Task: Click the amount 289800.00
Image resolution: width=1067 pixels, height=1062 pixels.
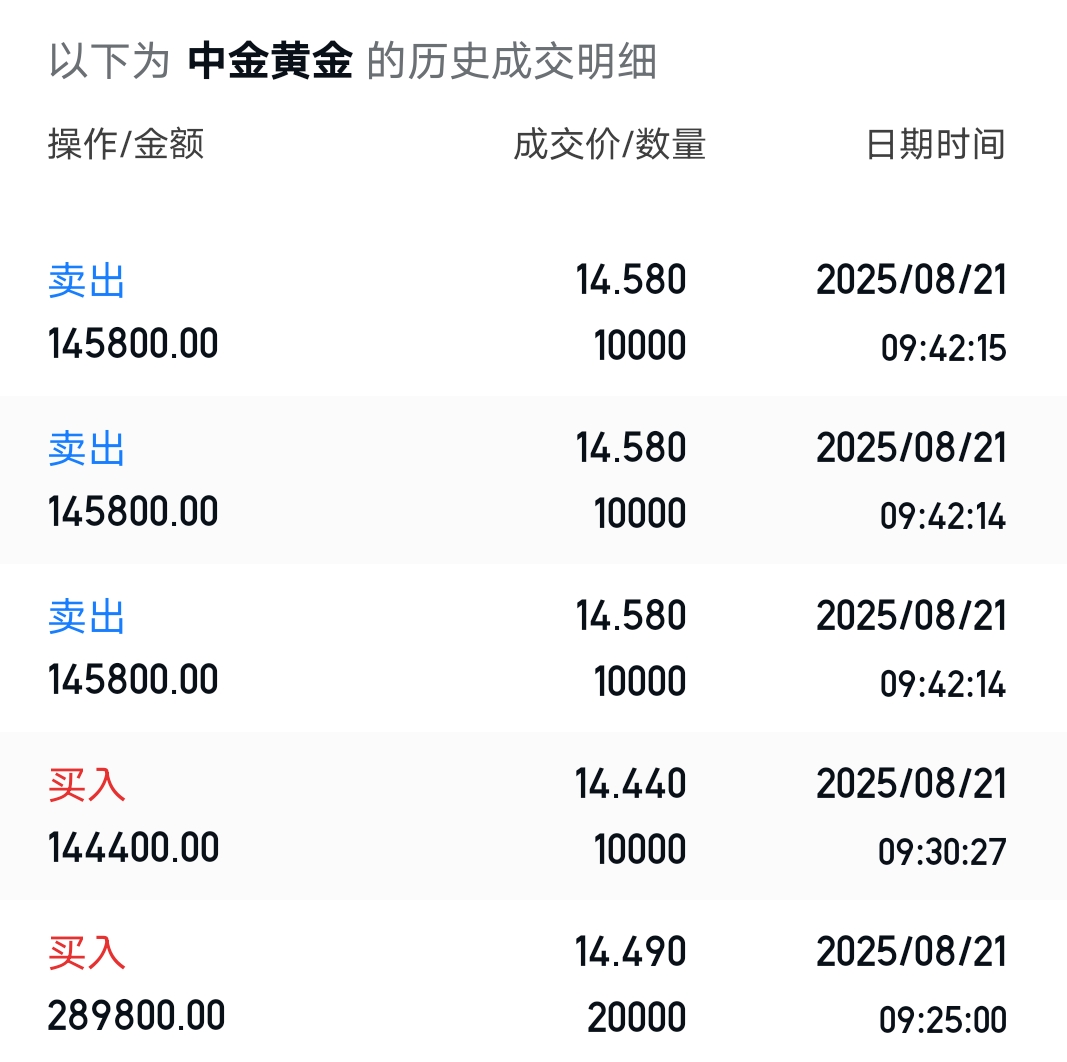Action: coord(136,1016)
